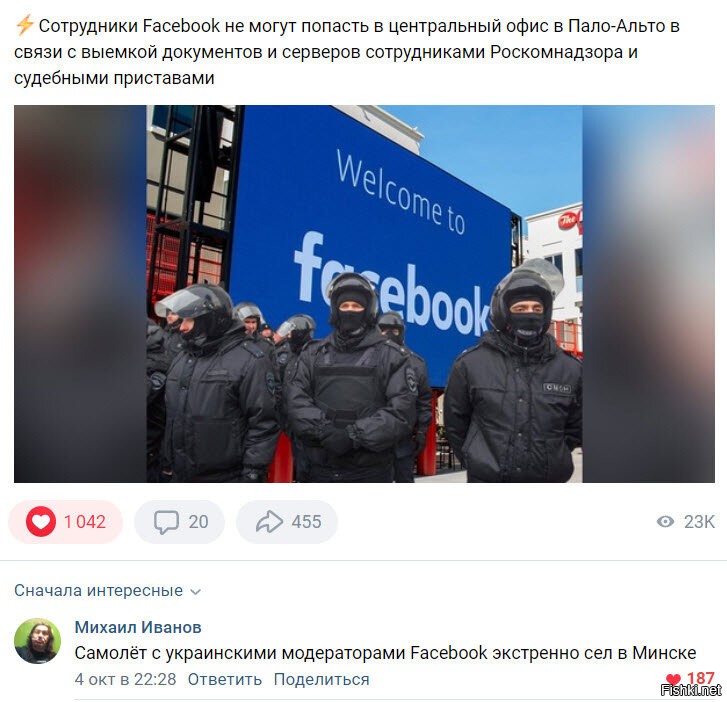Screen dimensions: 727x702
Task: Click the red heart like icon
Action: [x=41, y=522]
